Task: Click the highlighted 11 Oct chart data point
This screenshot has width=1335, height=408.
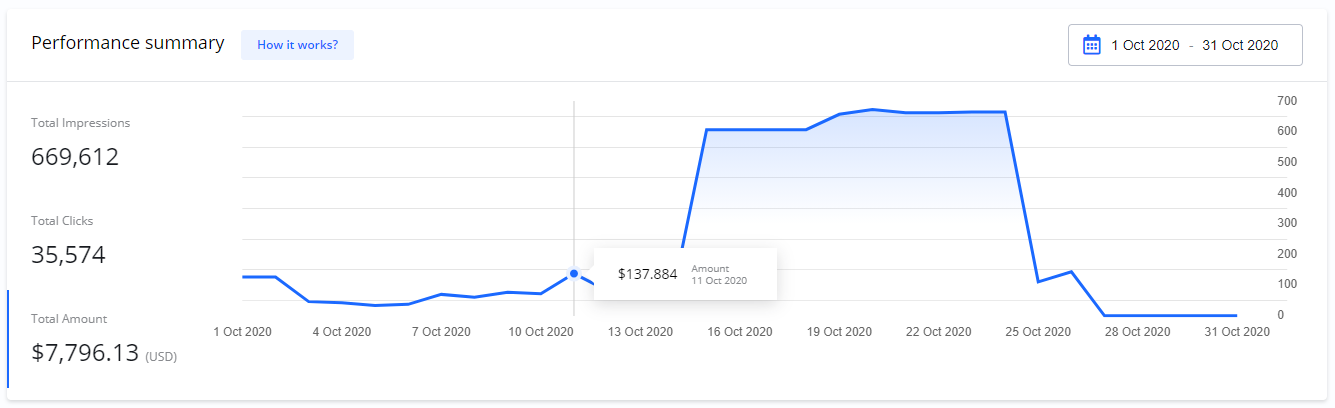Action: (x=574, y=273)
